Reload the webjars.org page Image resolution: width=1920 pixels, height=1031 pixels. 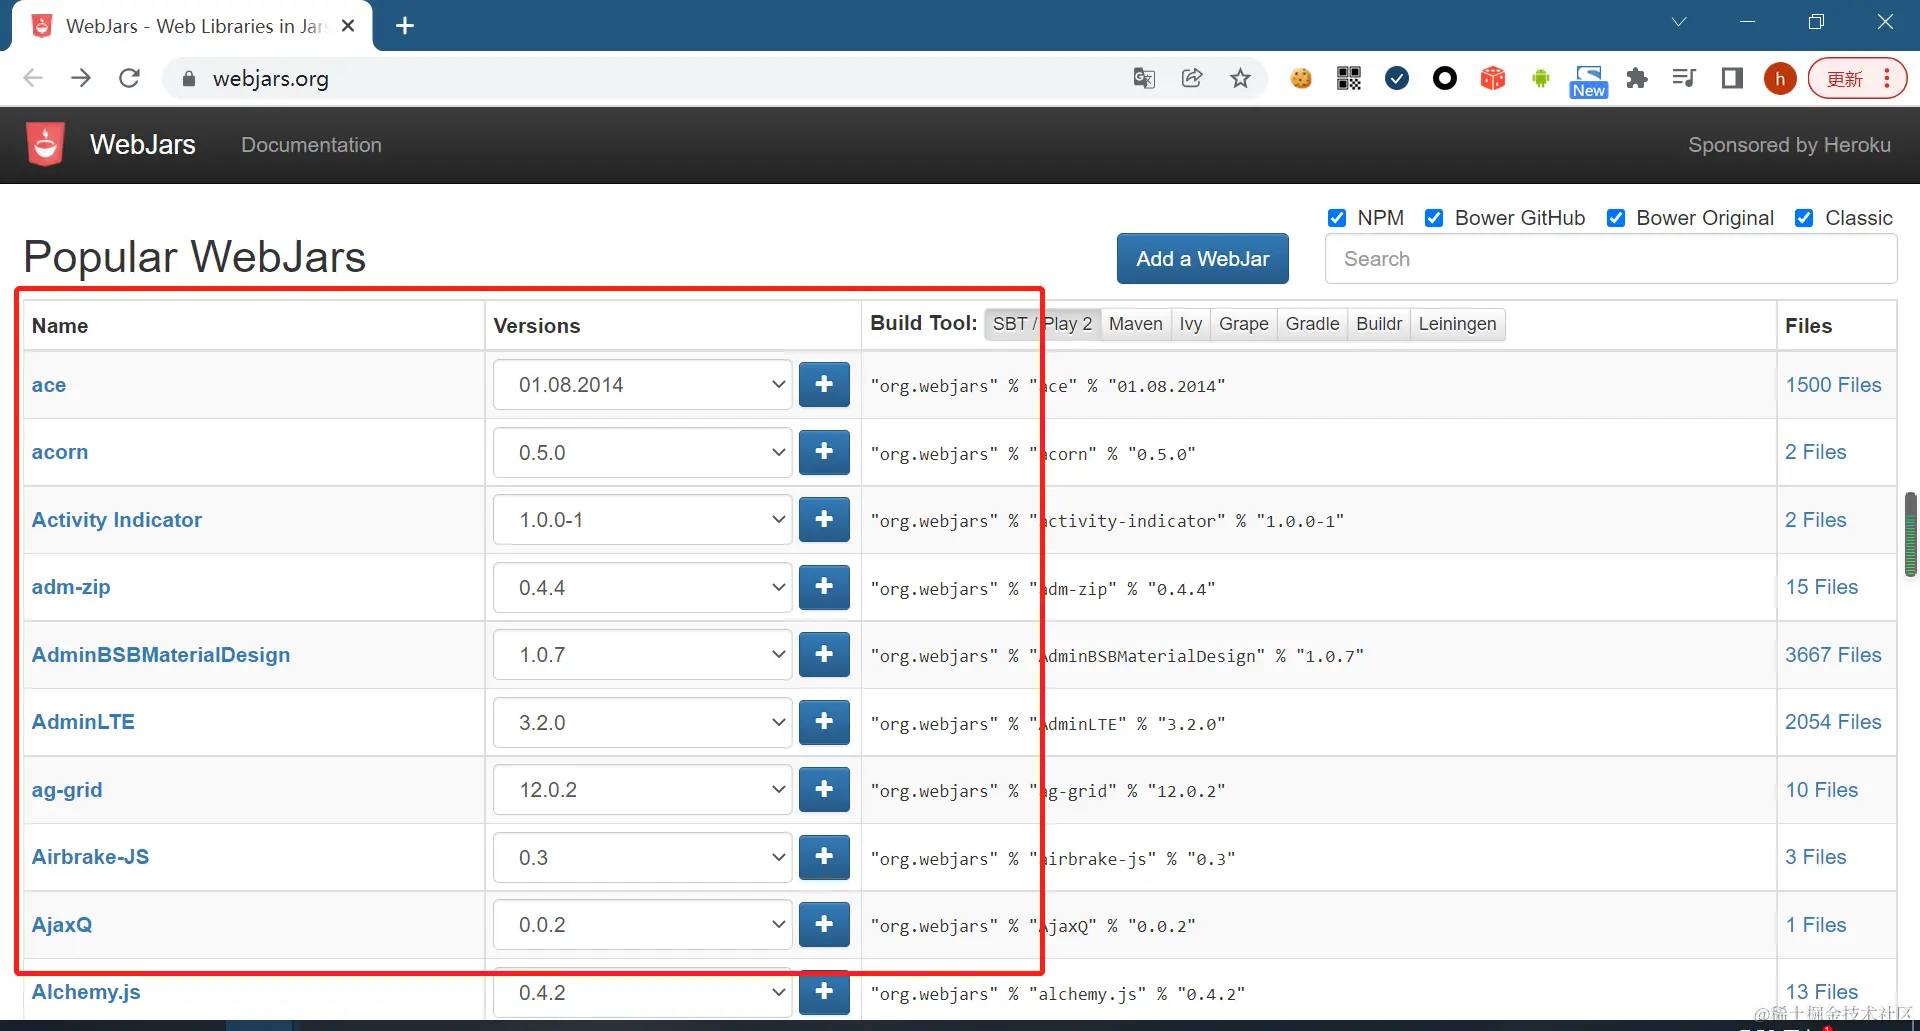point(129,78)
